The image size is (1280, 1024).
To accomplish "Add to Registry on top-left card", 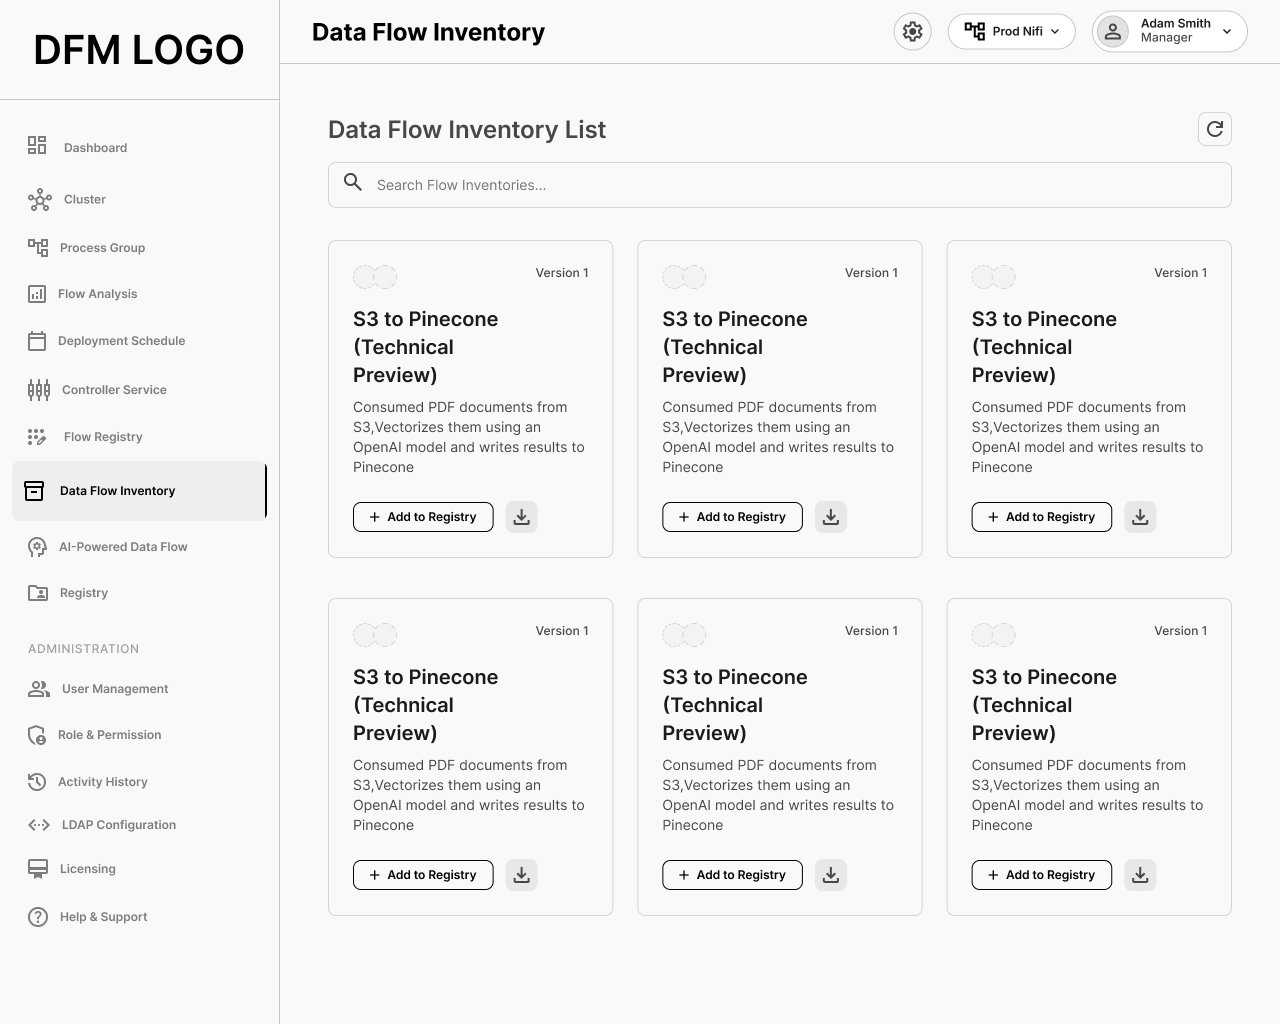I will coord(423,517).
